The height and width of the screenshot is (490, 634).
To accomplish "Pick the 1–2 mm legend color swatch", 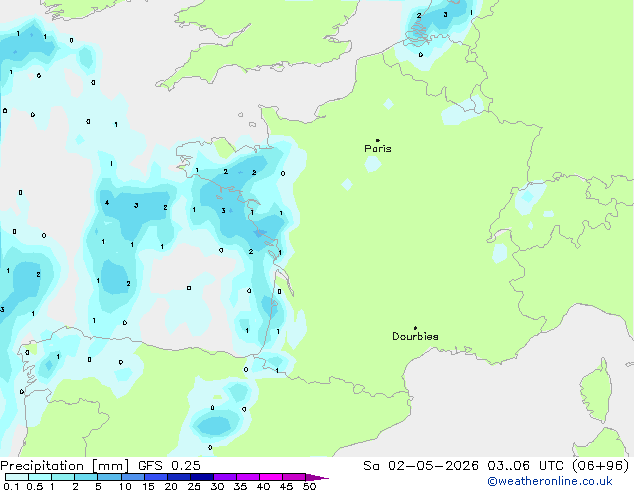I will [x=63, y=477].
